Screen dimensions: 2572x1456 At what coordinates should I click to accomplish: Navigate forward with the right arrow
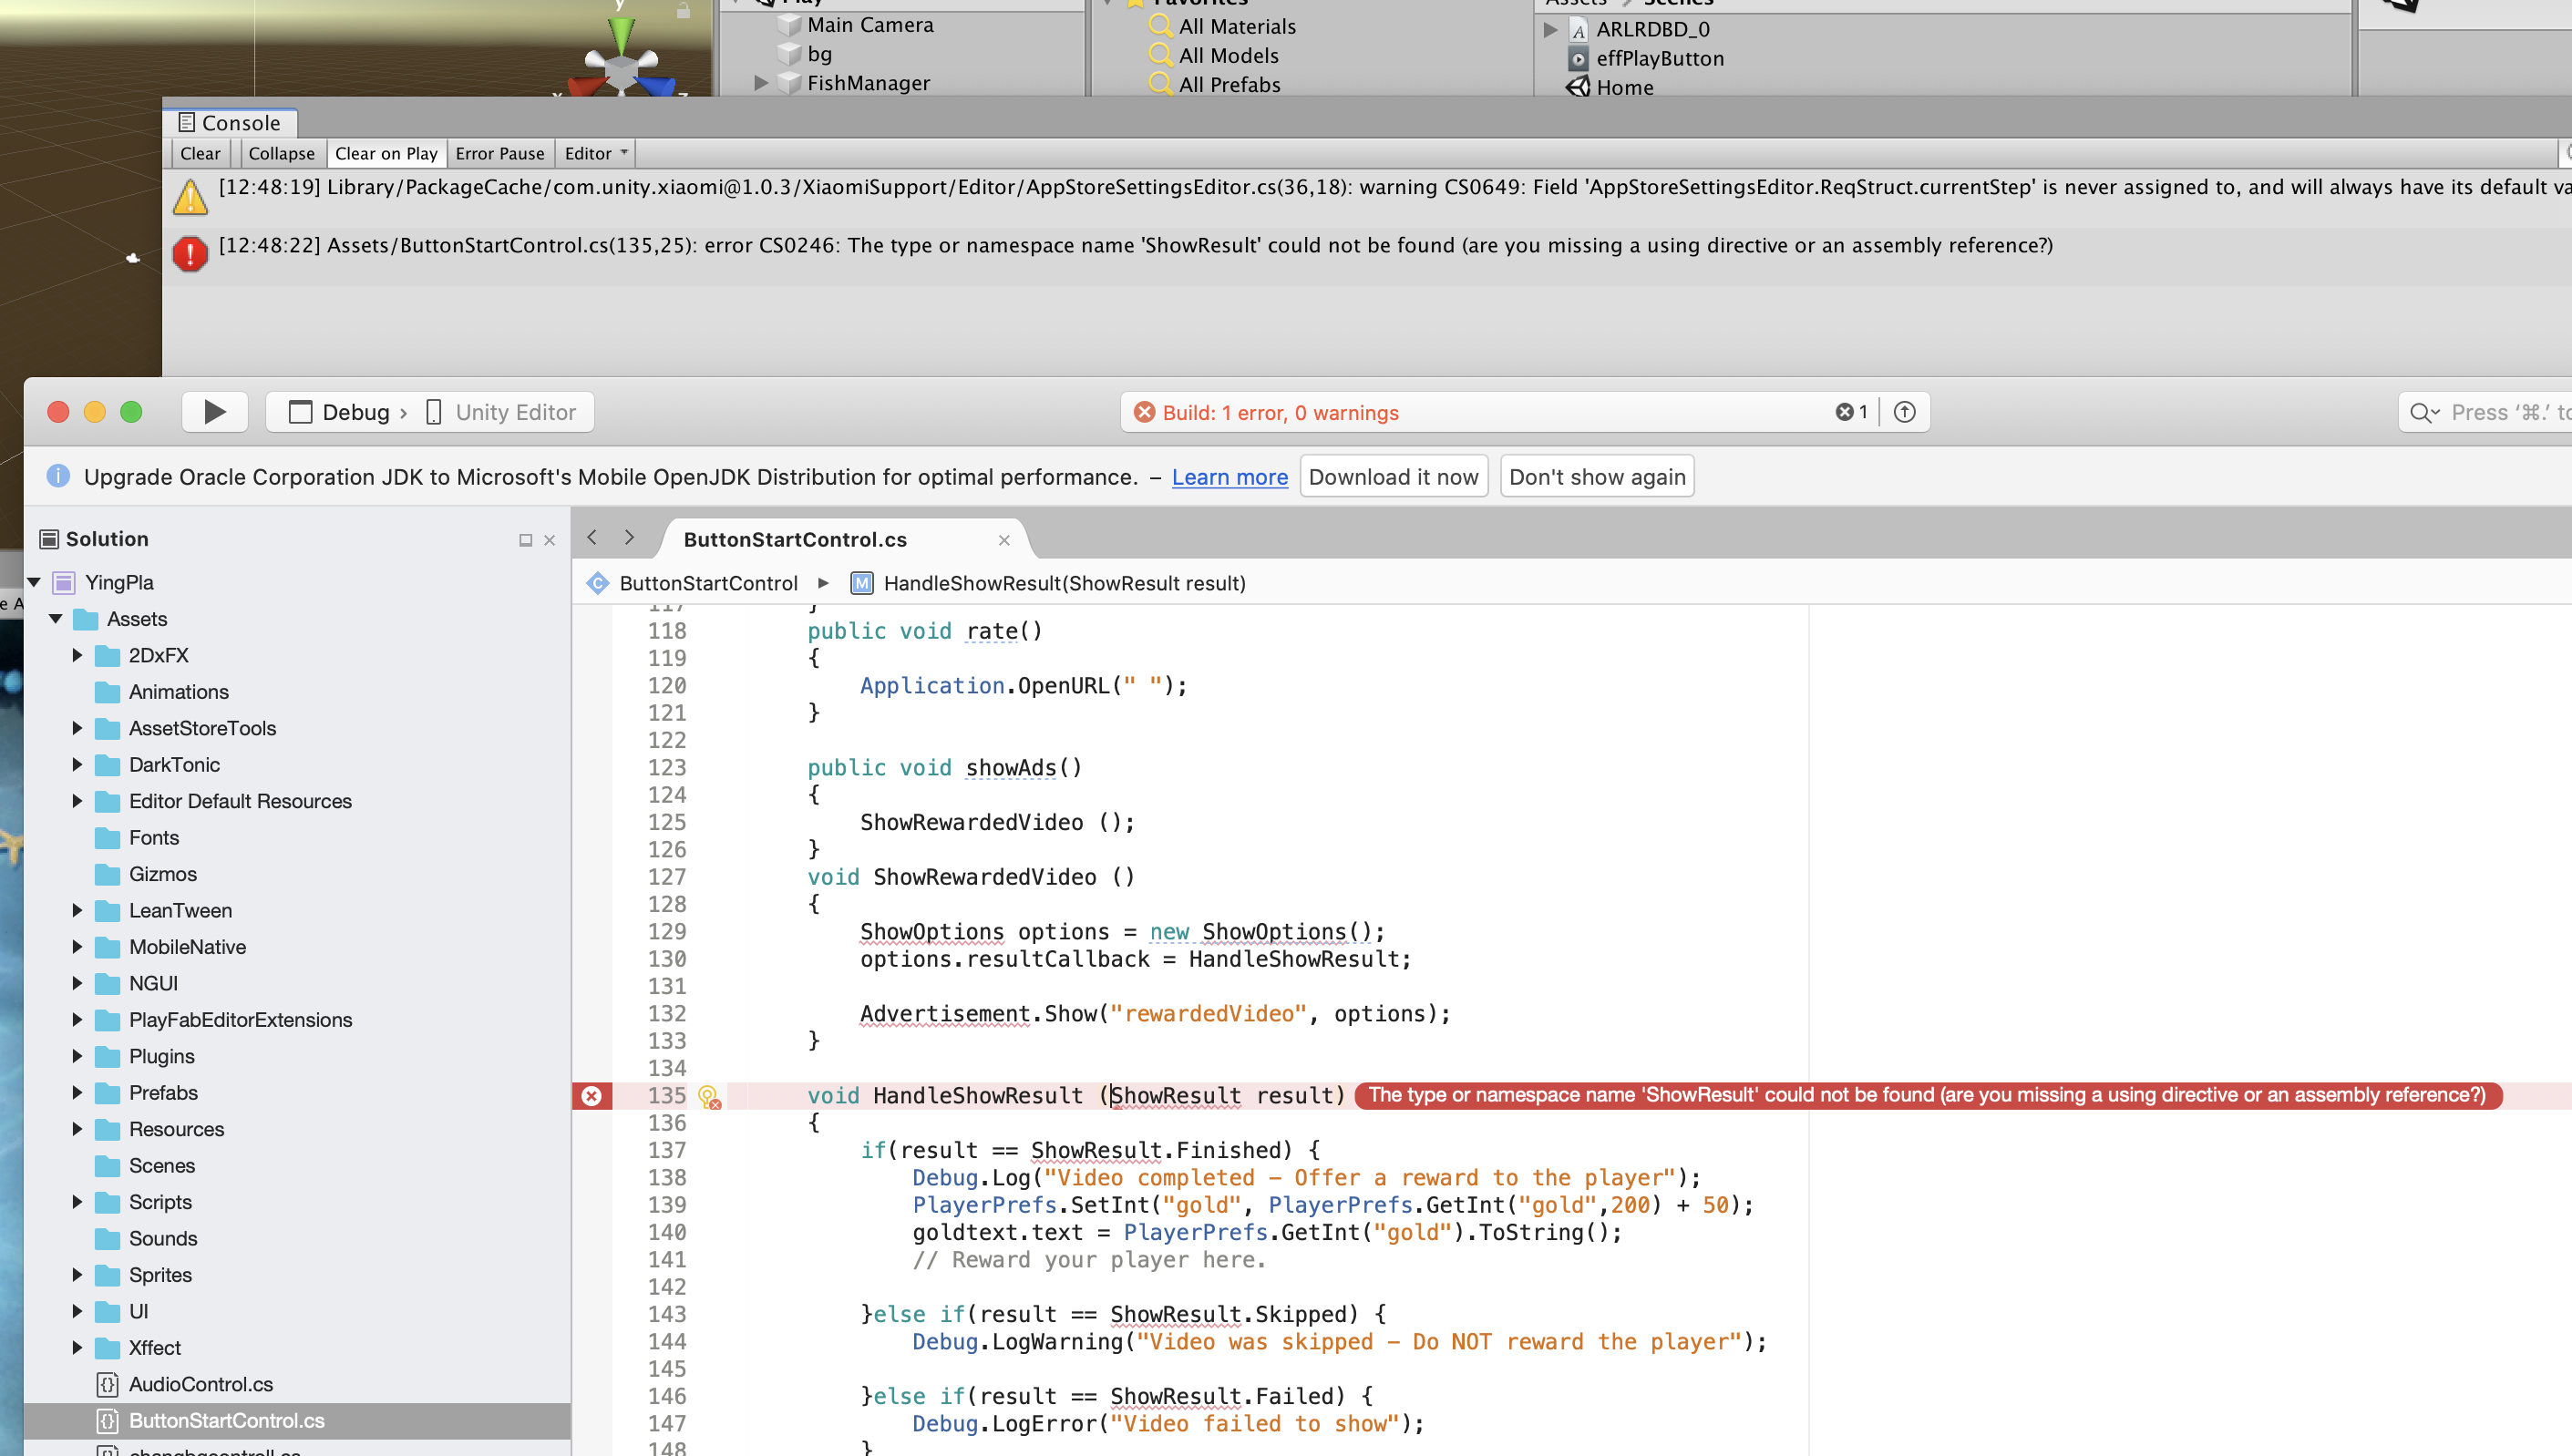629,538
